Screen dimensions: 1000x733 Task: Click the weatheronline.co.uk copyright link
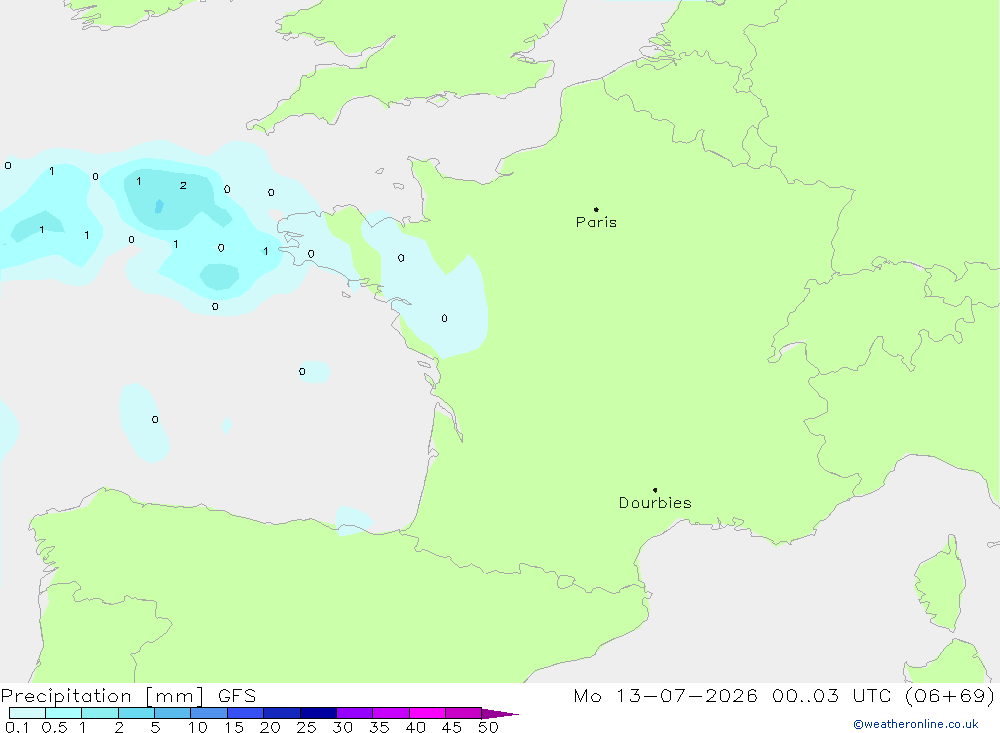(915, 724)
